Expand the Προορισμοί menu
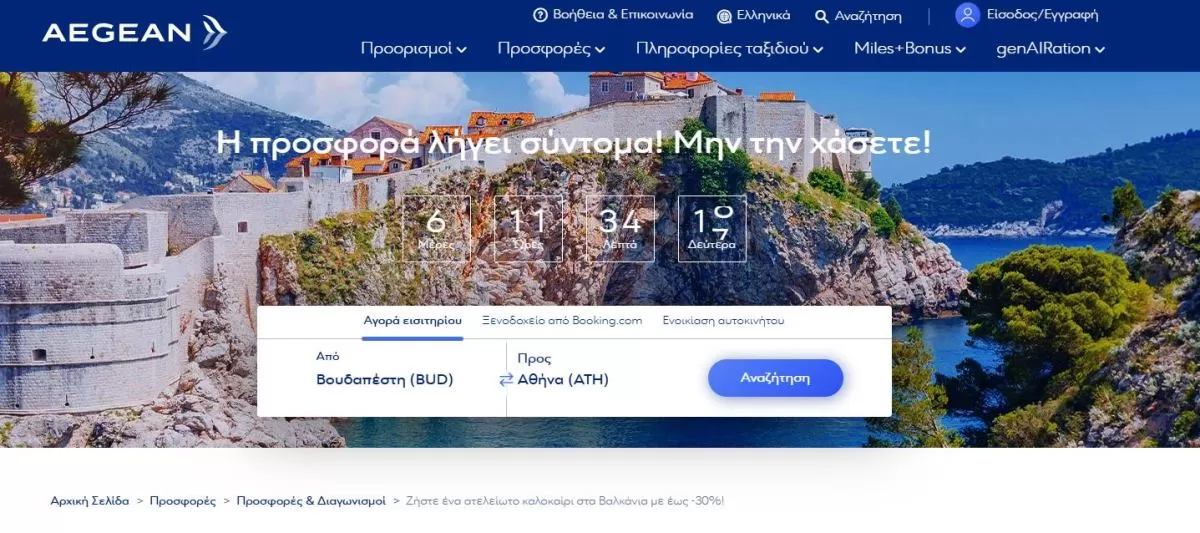Image resolution: width=1200 pixels, height=533 pixels. click(413, 48)
